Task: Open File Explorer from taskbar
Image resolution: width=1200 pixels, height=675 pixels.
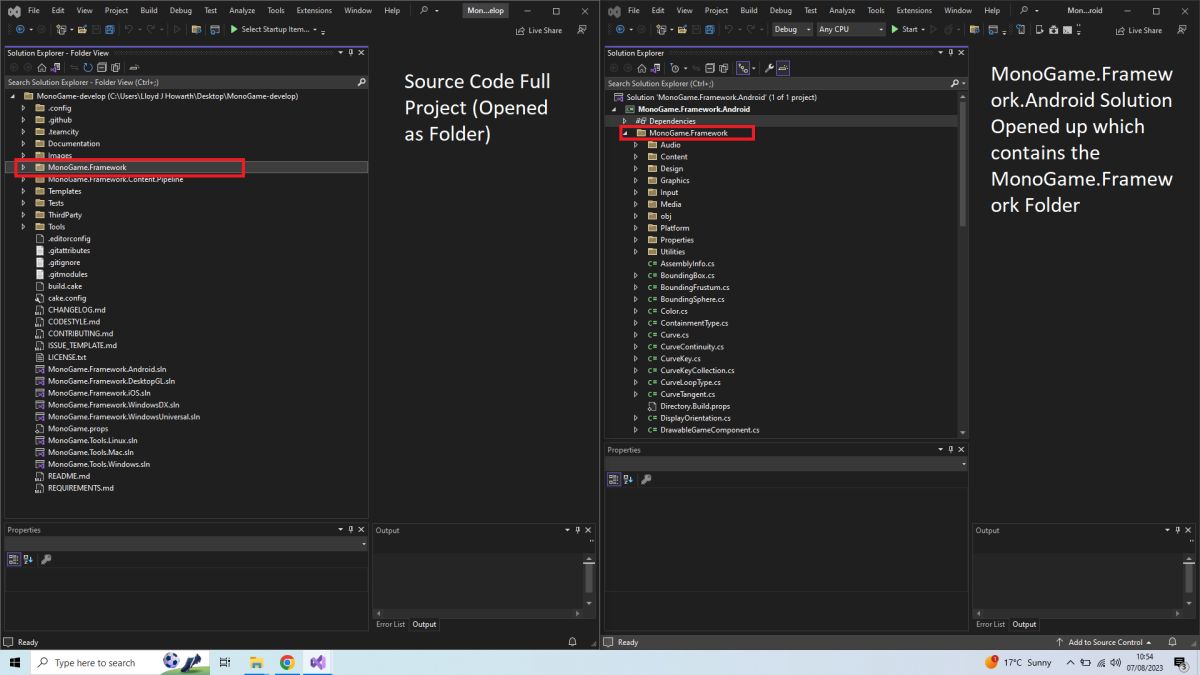Action: click(256, 662)
